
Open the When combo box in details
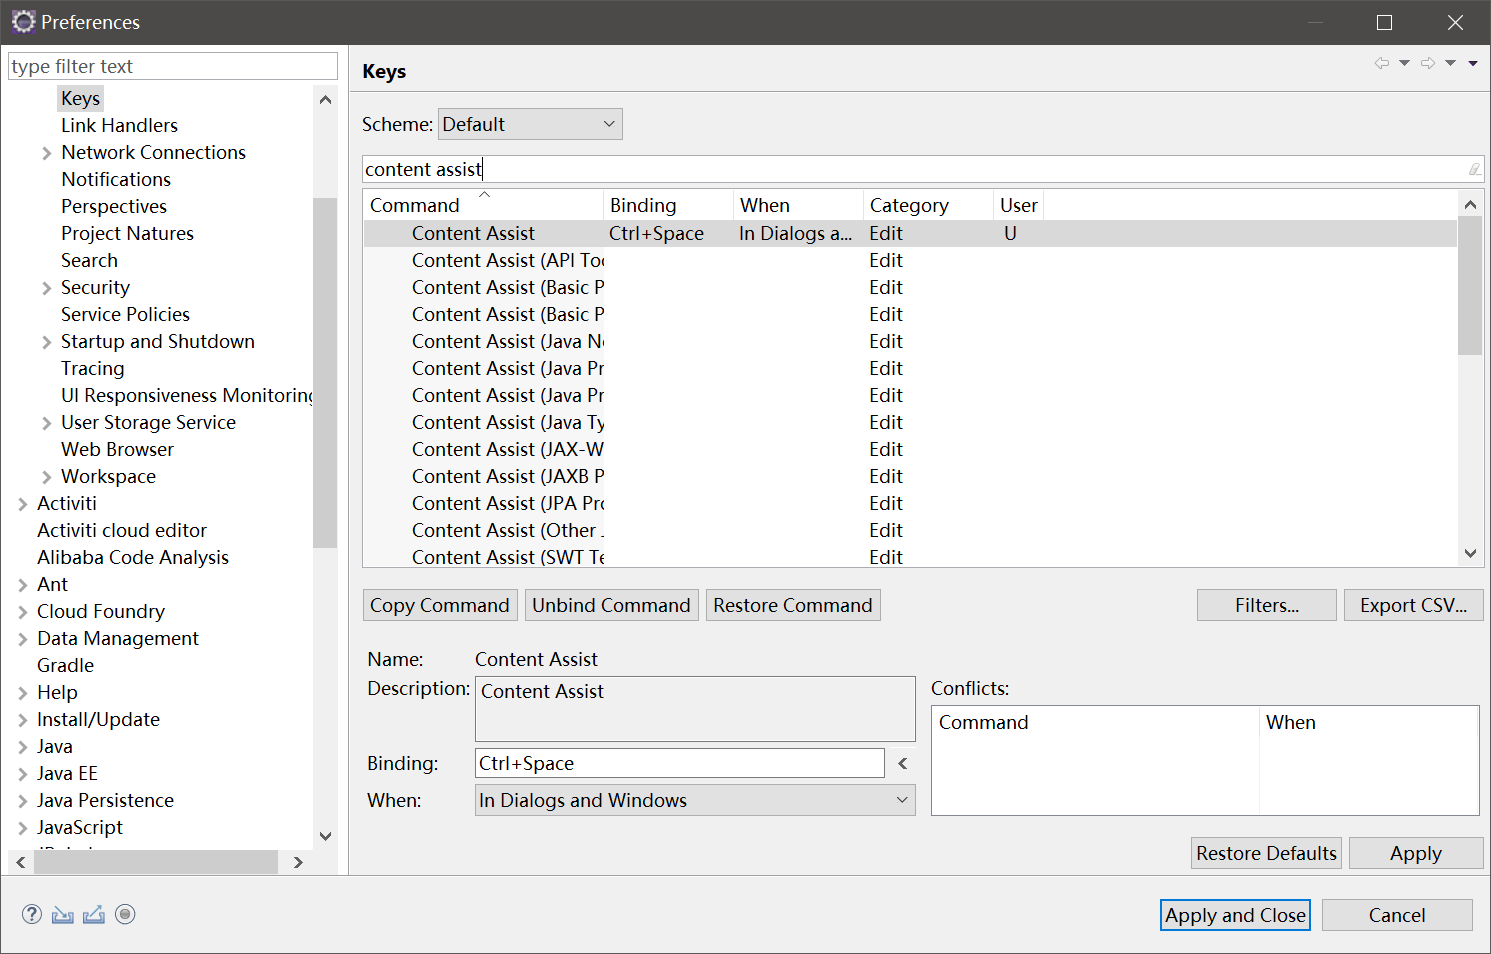click(x=695, y=800)
